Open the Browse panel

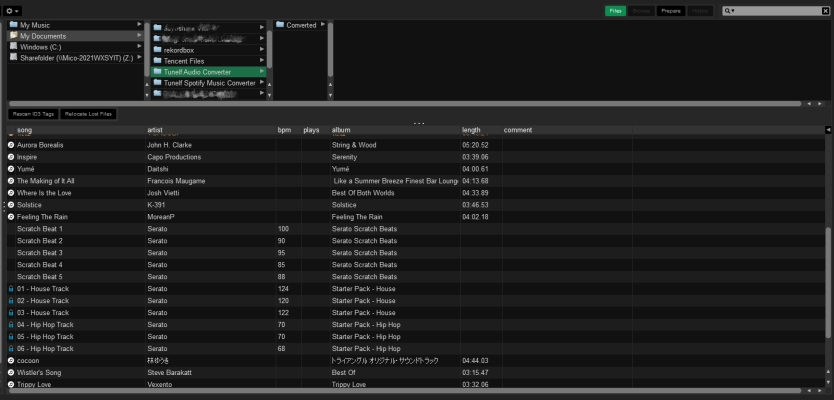tap(641, 11)
